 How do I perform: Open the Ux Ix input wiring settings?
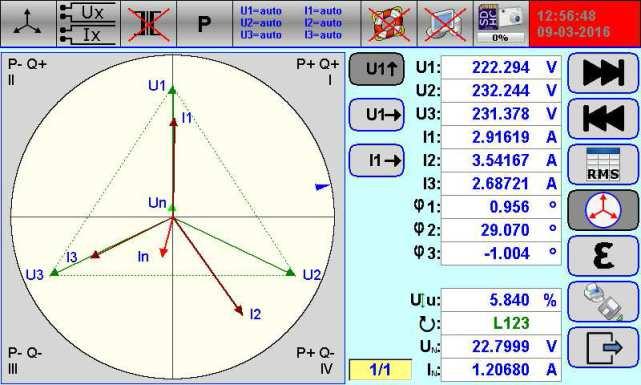(x=88, y=23)
